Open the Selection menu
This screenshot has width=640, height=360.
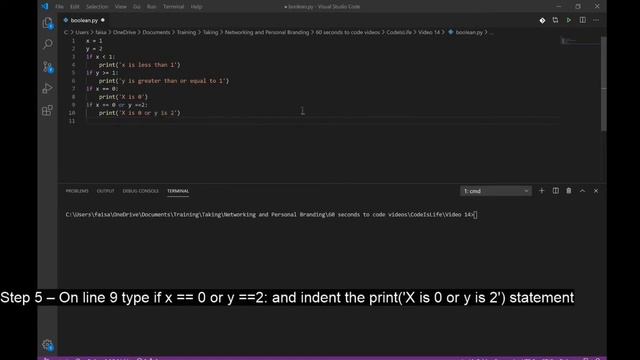tap(97, 7)
